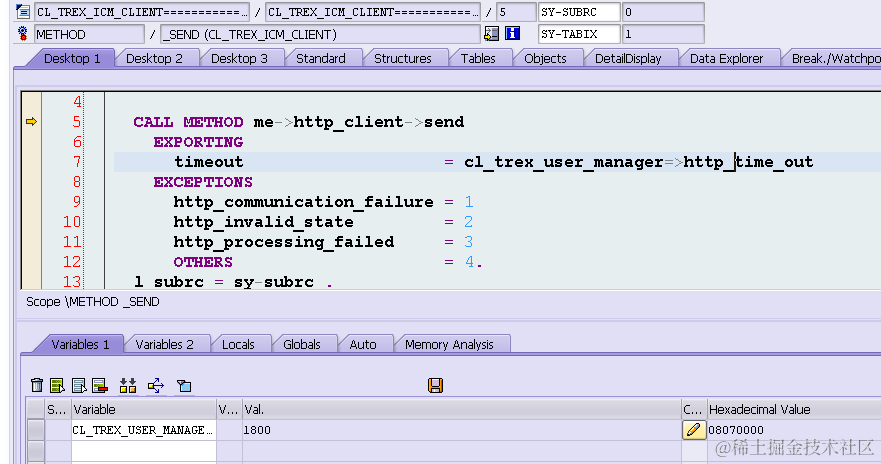881x464 pixels.
Task: Click the Variable column header
Action: tap(143, 410)
